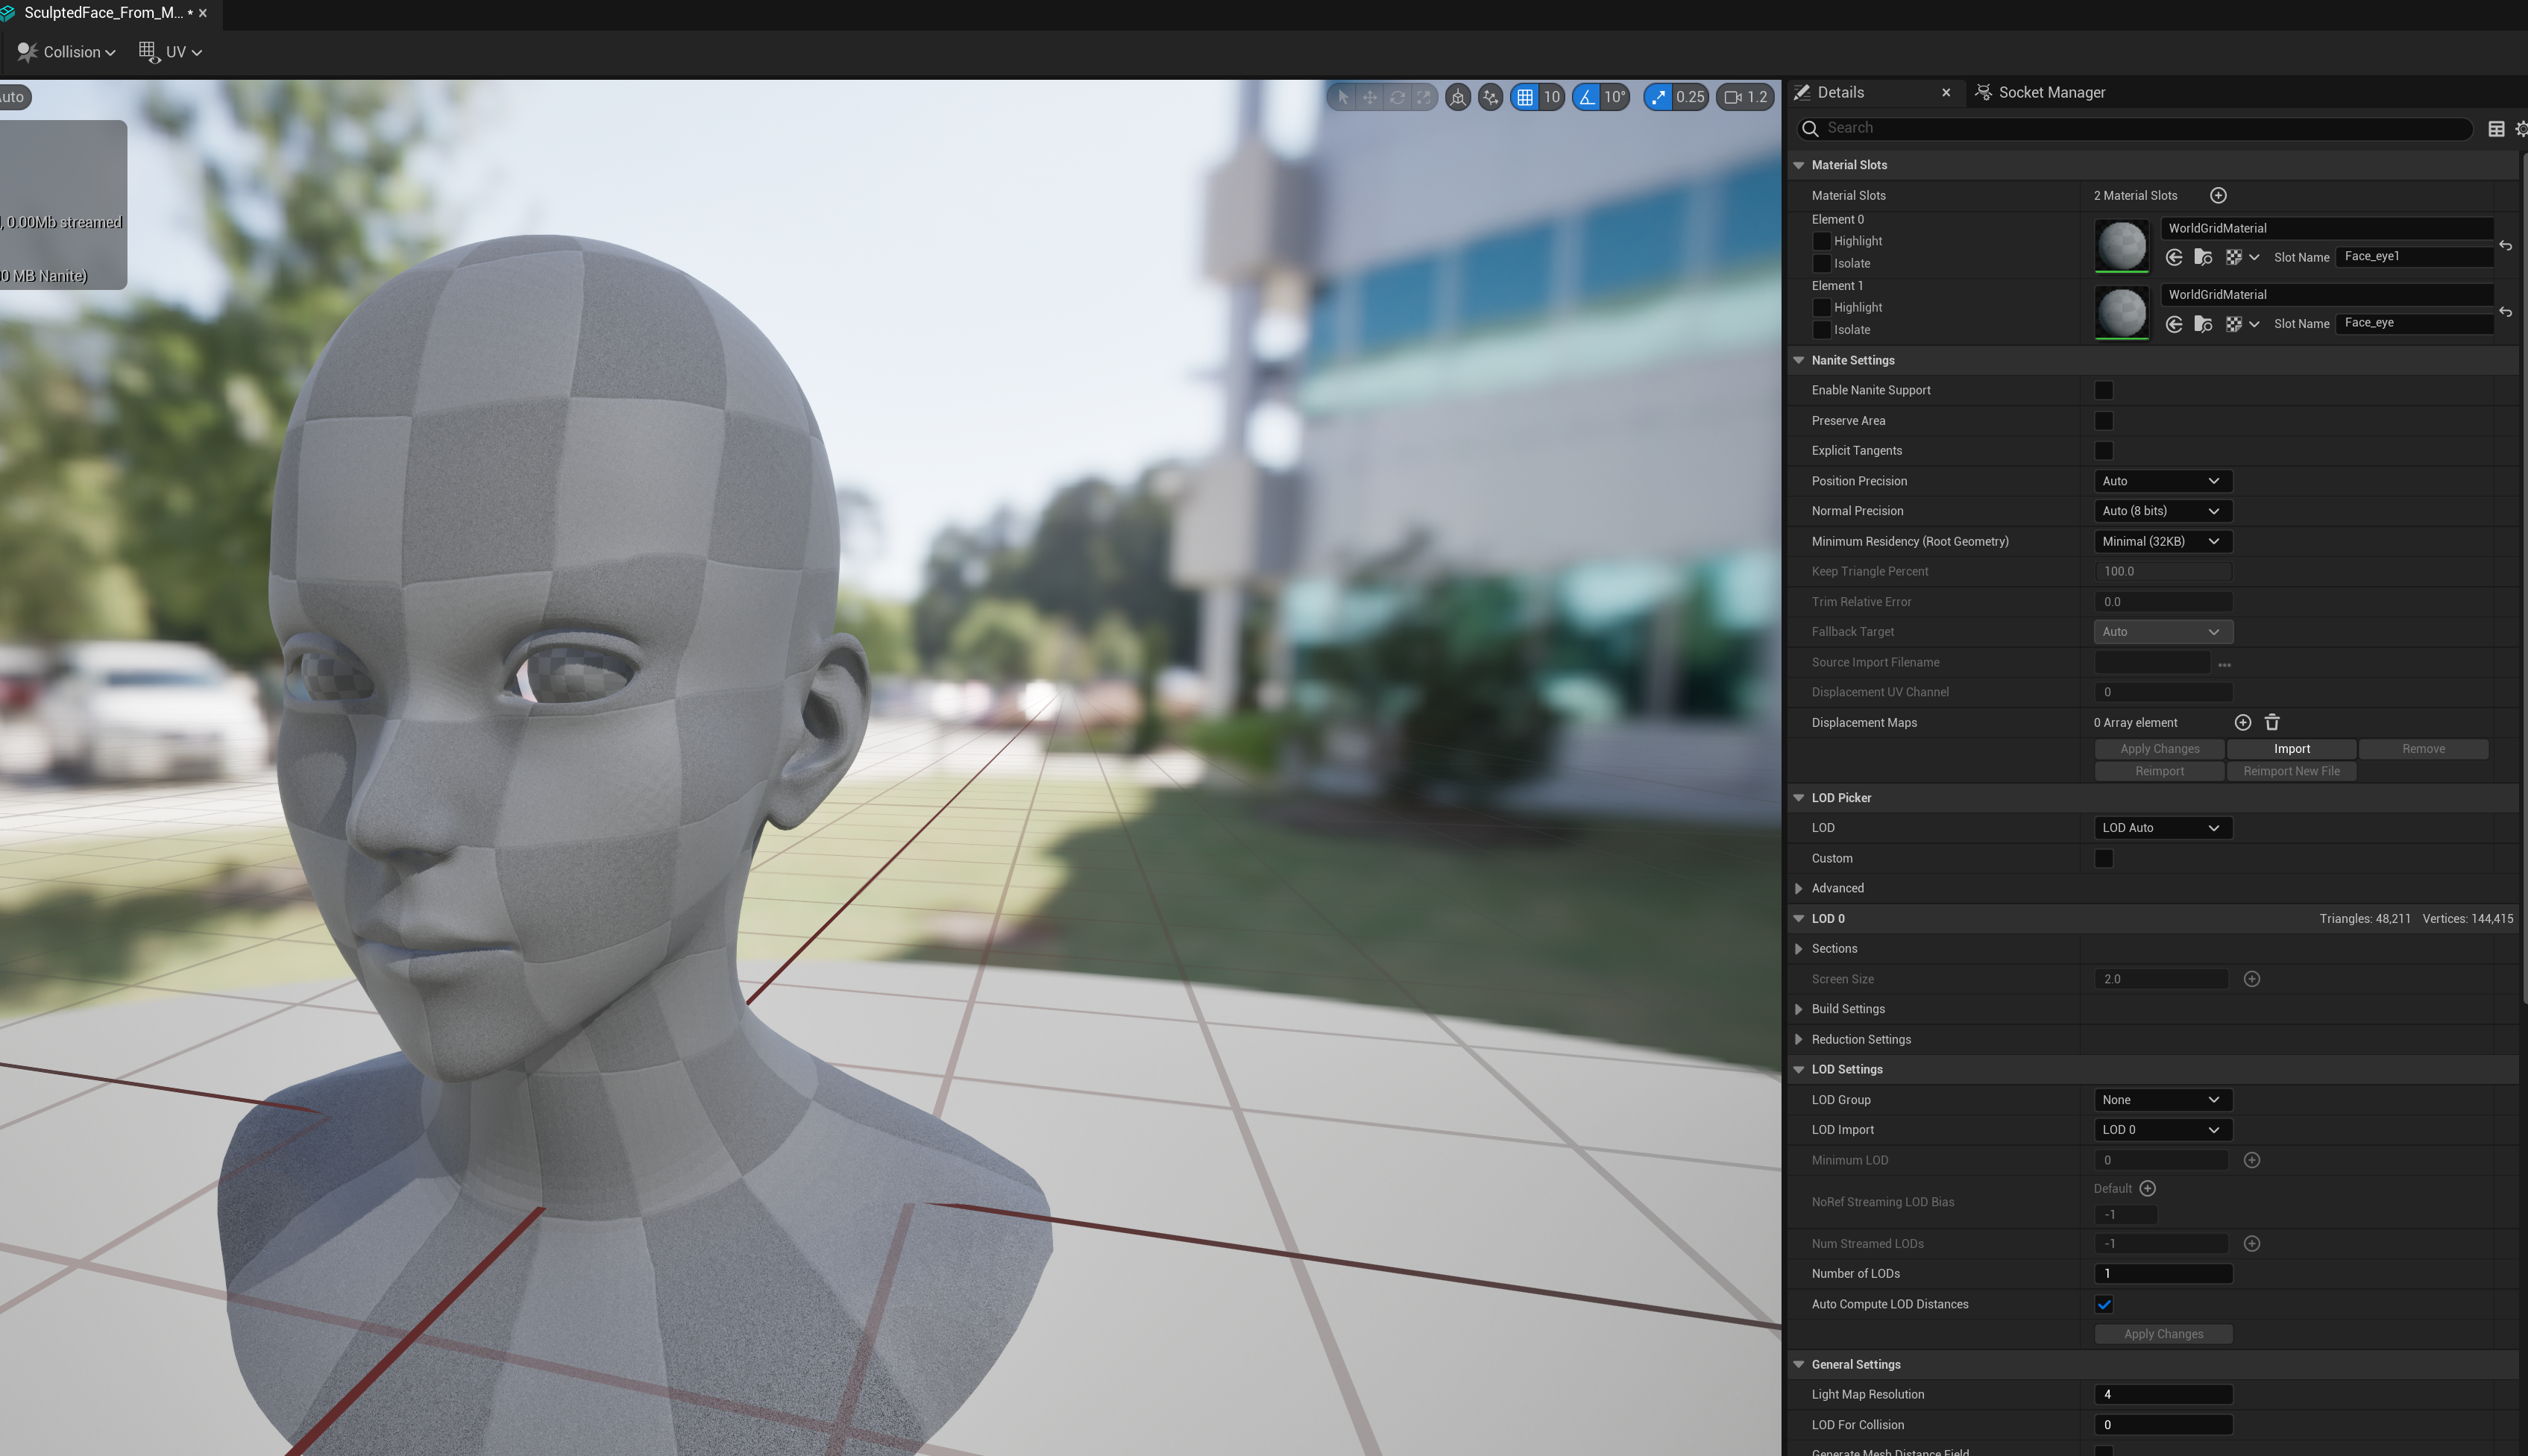Open the Collision menu

(66, 52)
